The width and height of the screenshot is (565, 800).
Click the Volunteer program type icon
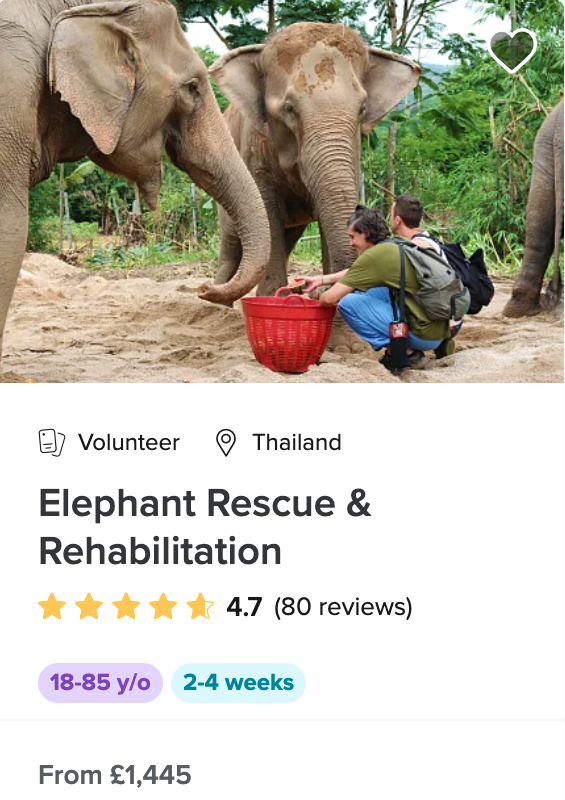point(52,442)
